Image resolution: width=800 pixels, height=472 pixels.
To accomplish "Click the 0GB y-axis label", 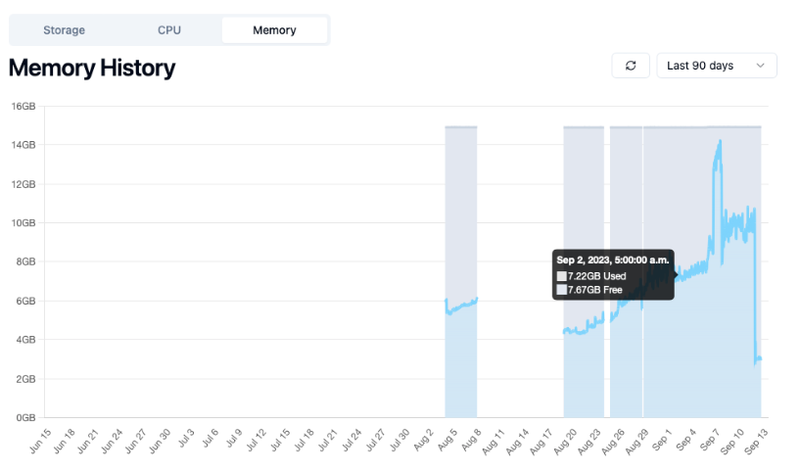I will (25, 417).
